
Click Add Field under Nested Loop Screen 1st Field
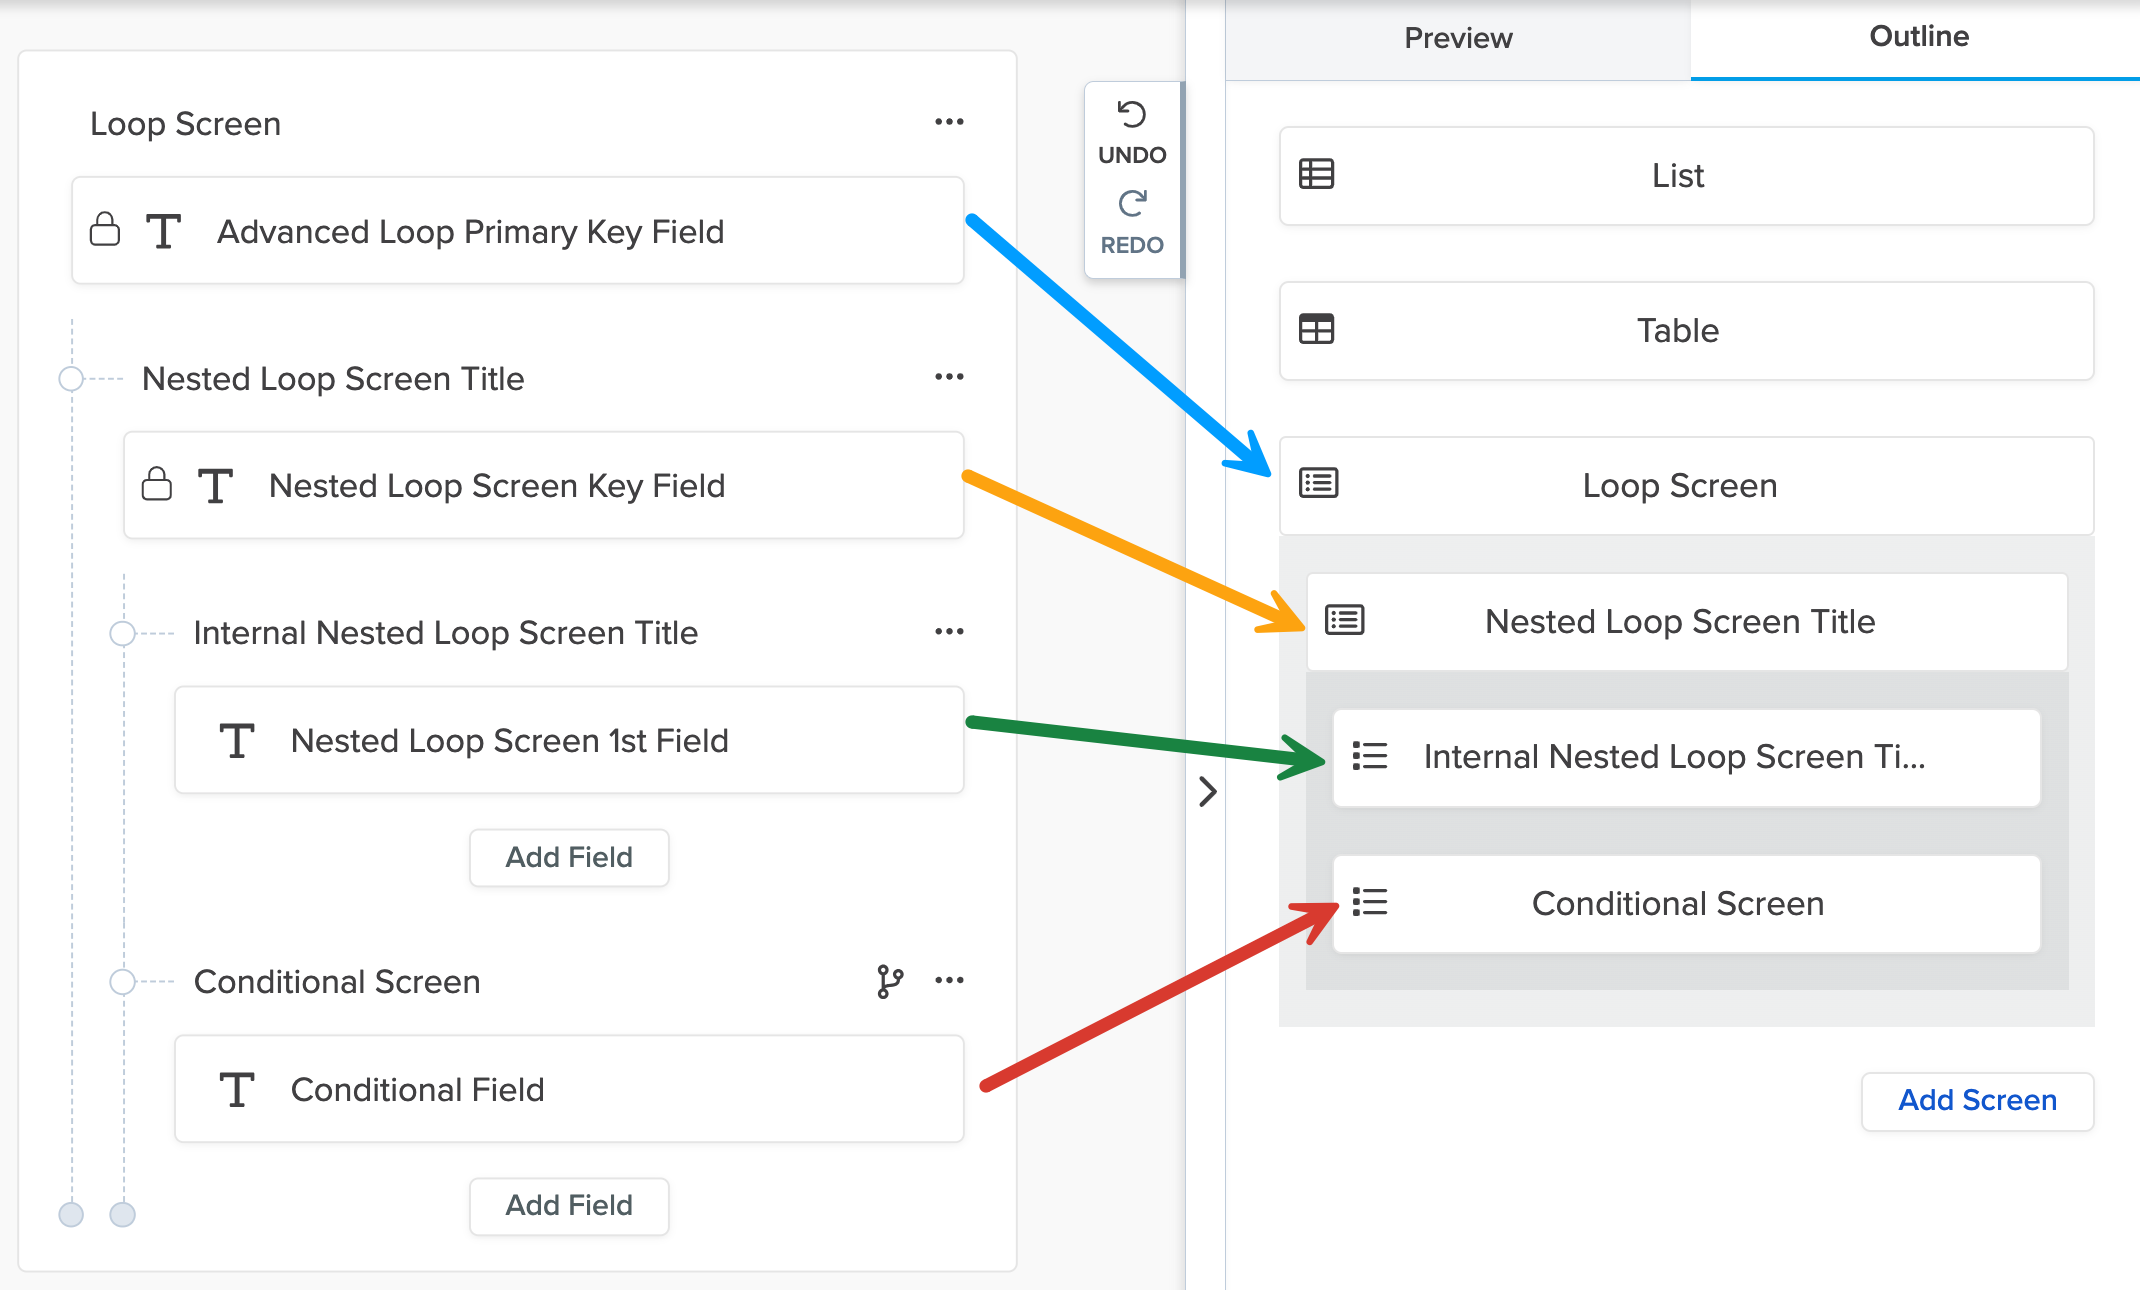(x=569, y=858)
